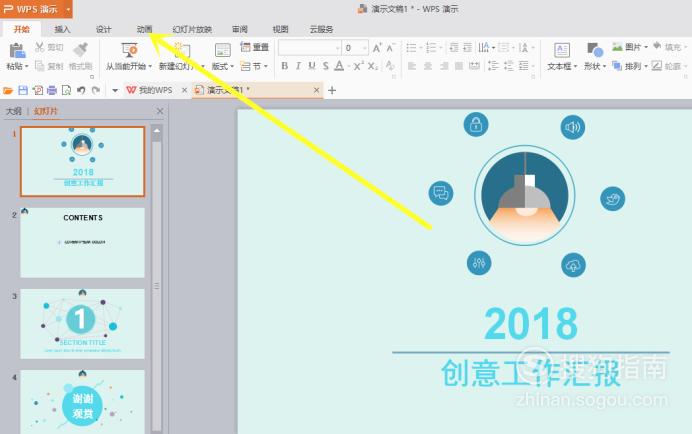Viewport: 692px width, 434px height.
Task: Click the Print Preview icon
Action: (66, 91)
